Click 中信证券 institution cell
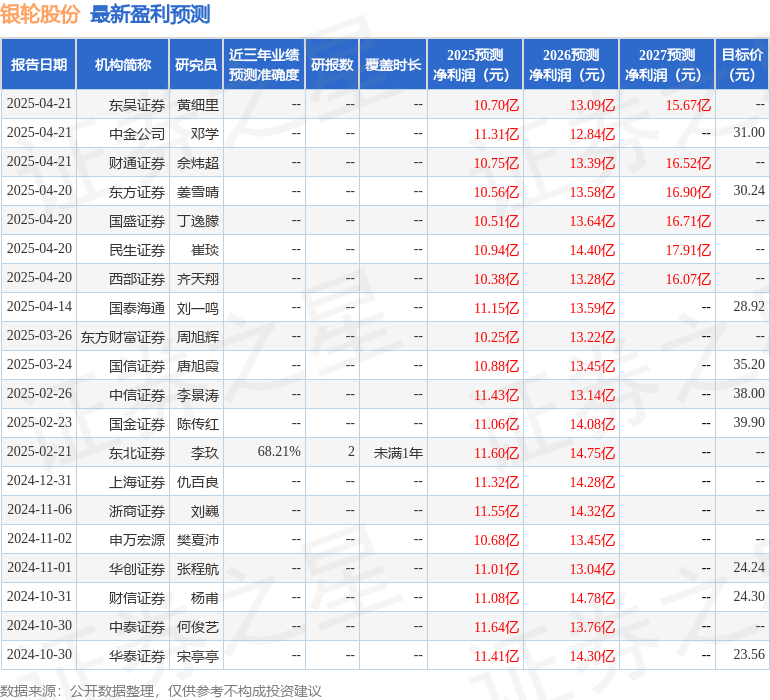 [x=137, y=395]
